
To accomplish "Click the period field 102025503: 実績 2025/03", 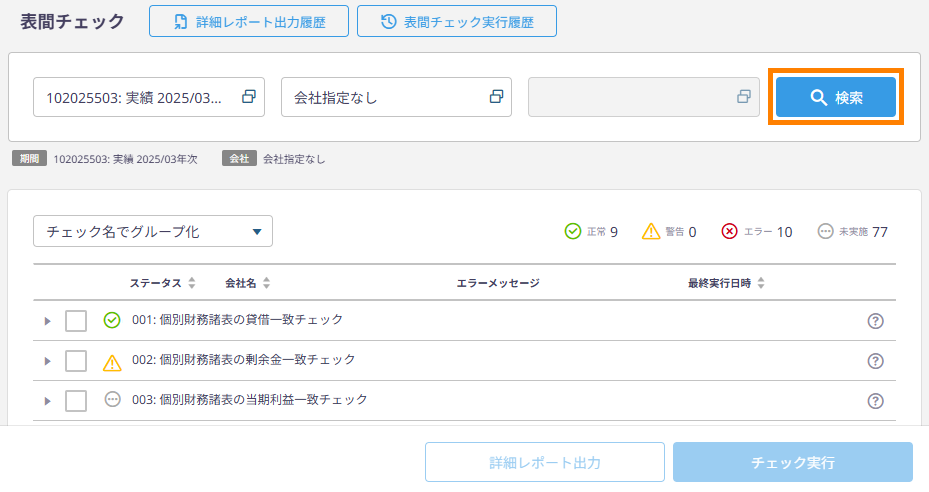I will [149, 97].
